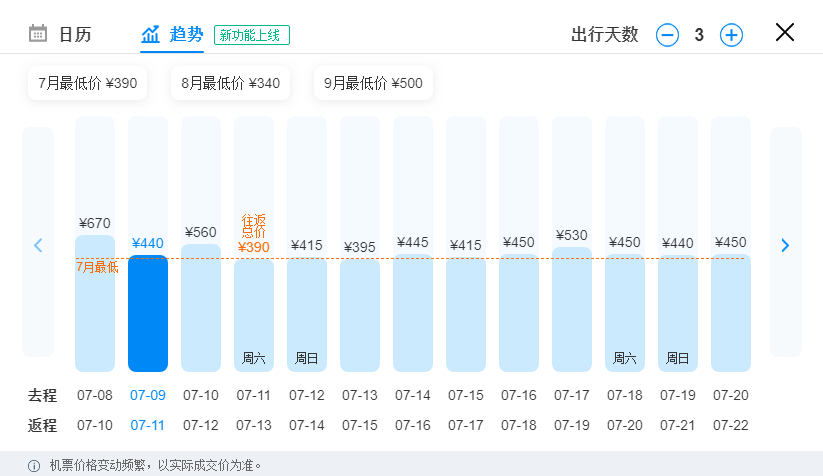Viewport: 823px width, 476px height.
Task: Select the ¥530 bar for 07-17
Action: click(x=572, y=309)
